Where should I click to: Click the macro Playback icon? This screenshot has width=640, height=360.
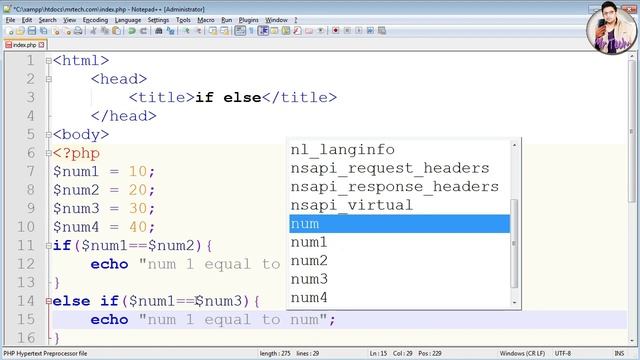click(359, 31)
